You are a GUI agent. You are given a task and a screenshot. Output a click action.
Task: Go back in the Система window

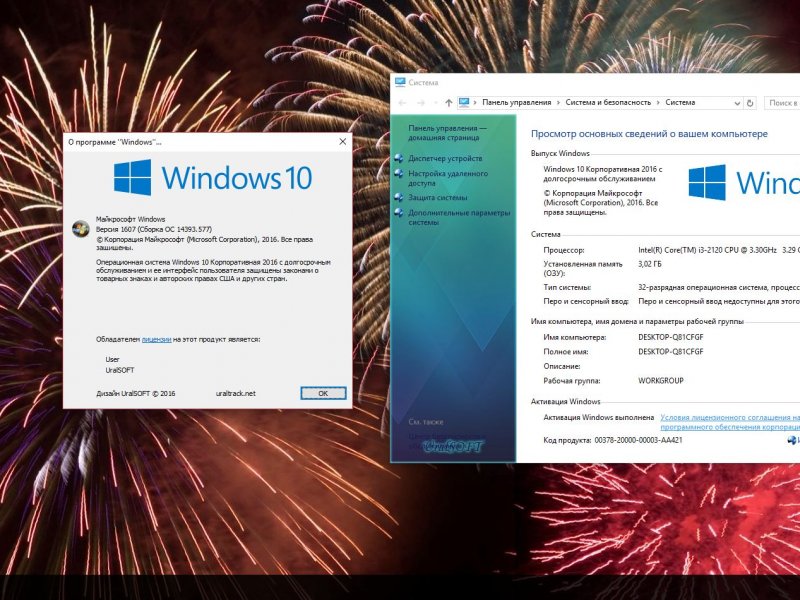point(403,103)
